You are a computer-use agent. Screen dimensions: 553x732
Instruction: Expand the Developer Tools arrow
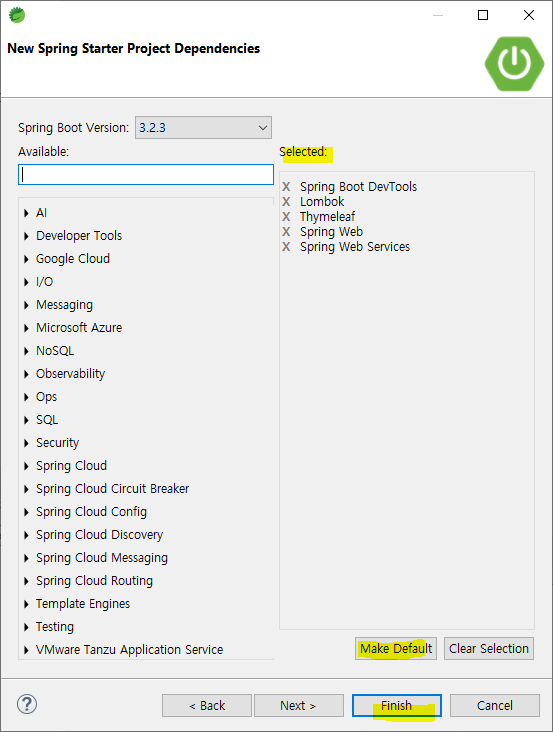pos(26,236)
